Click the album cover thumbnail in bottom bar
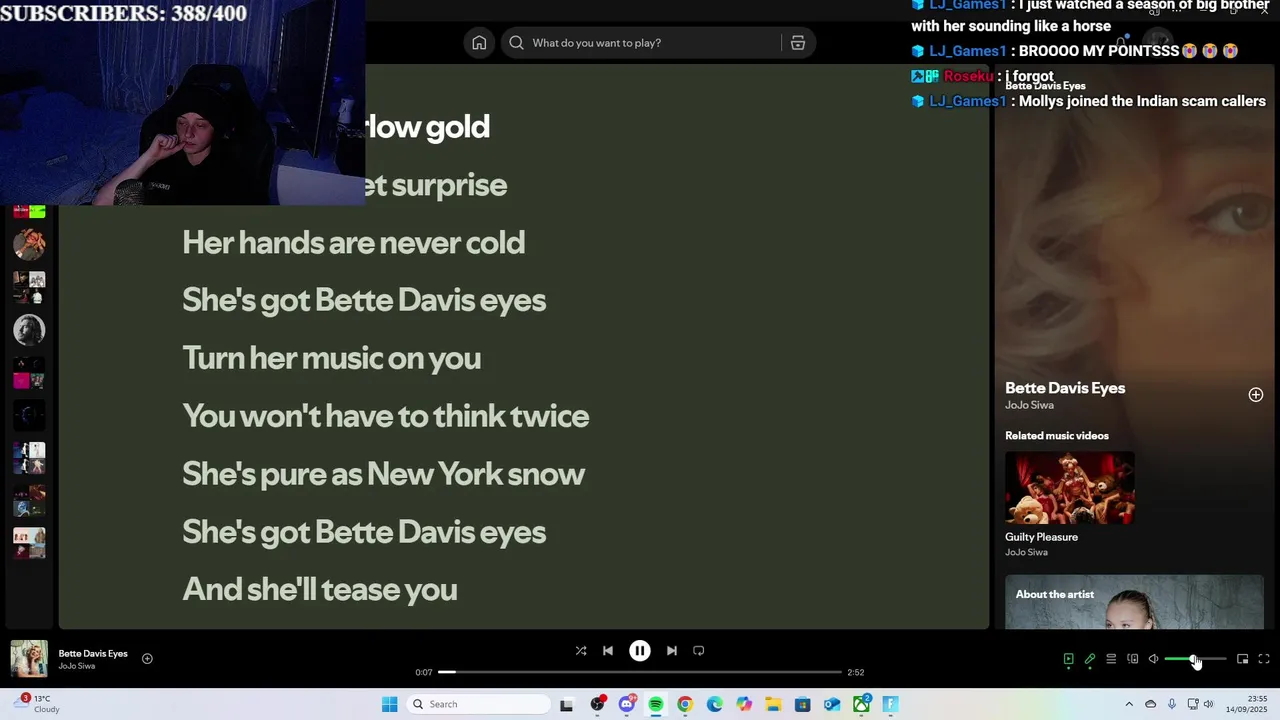1280x720 pixels. point(29,659)
